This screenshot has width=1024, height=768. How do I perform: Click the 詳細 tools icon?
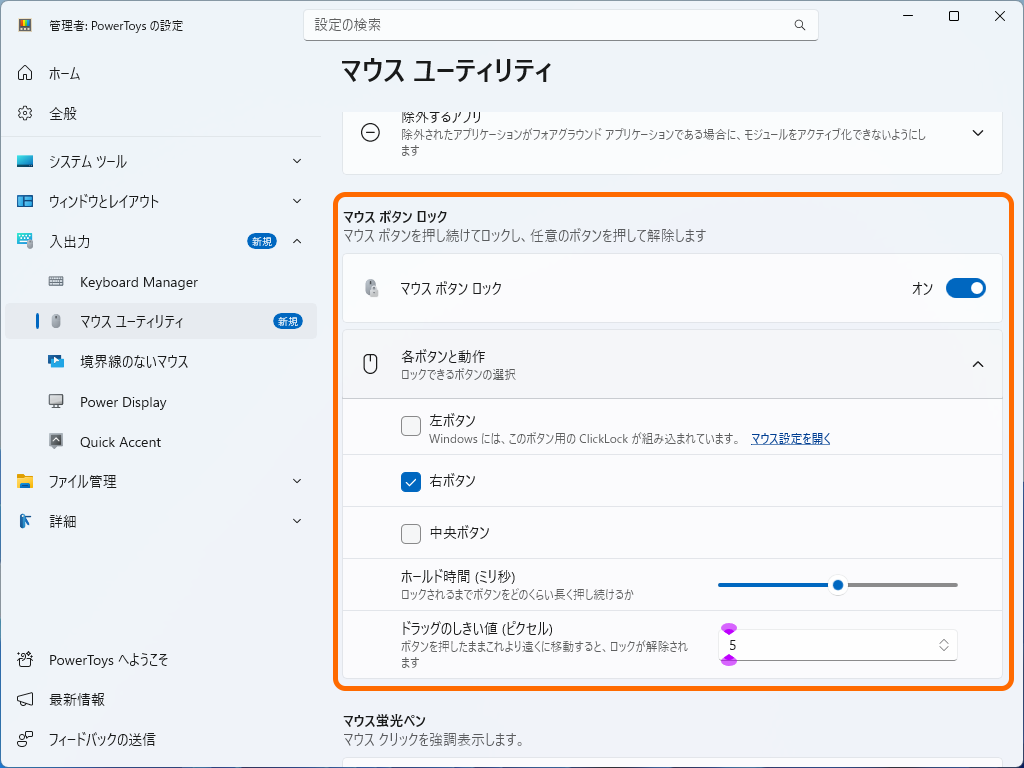[x=25, y=521]
